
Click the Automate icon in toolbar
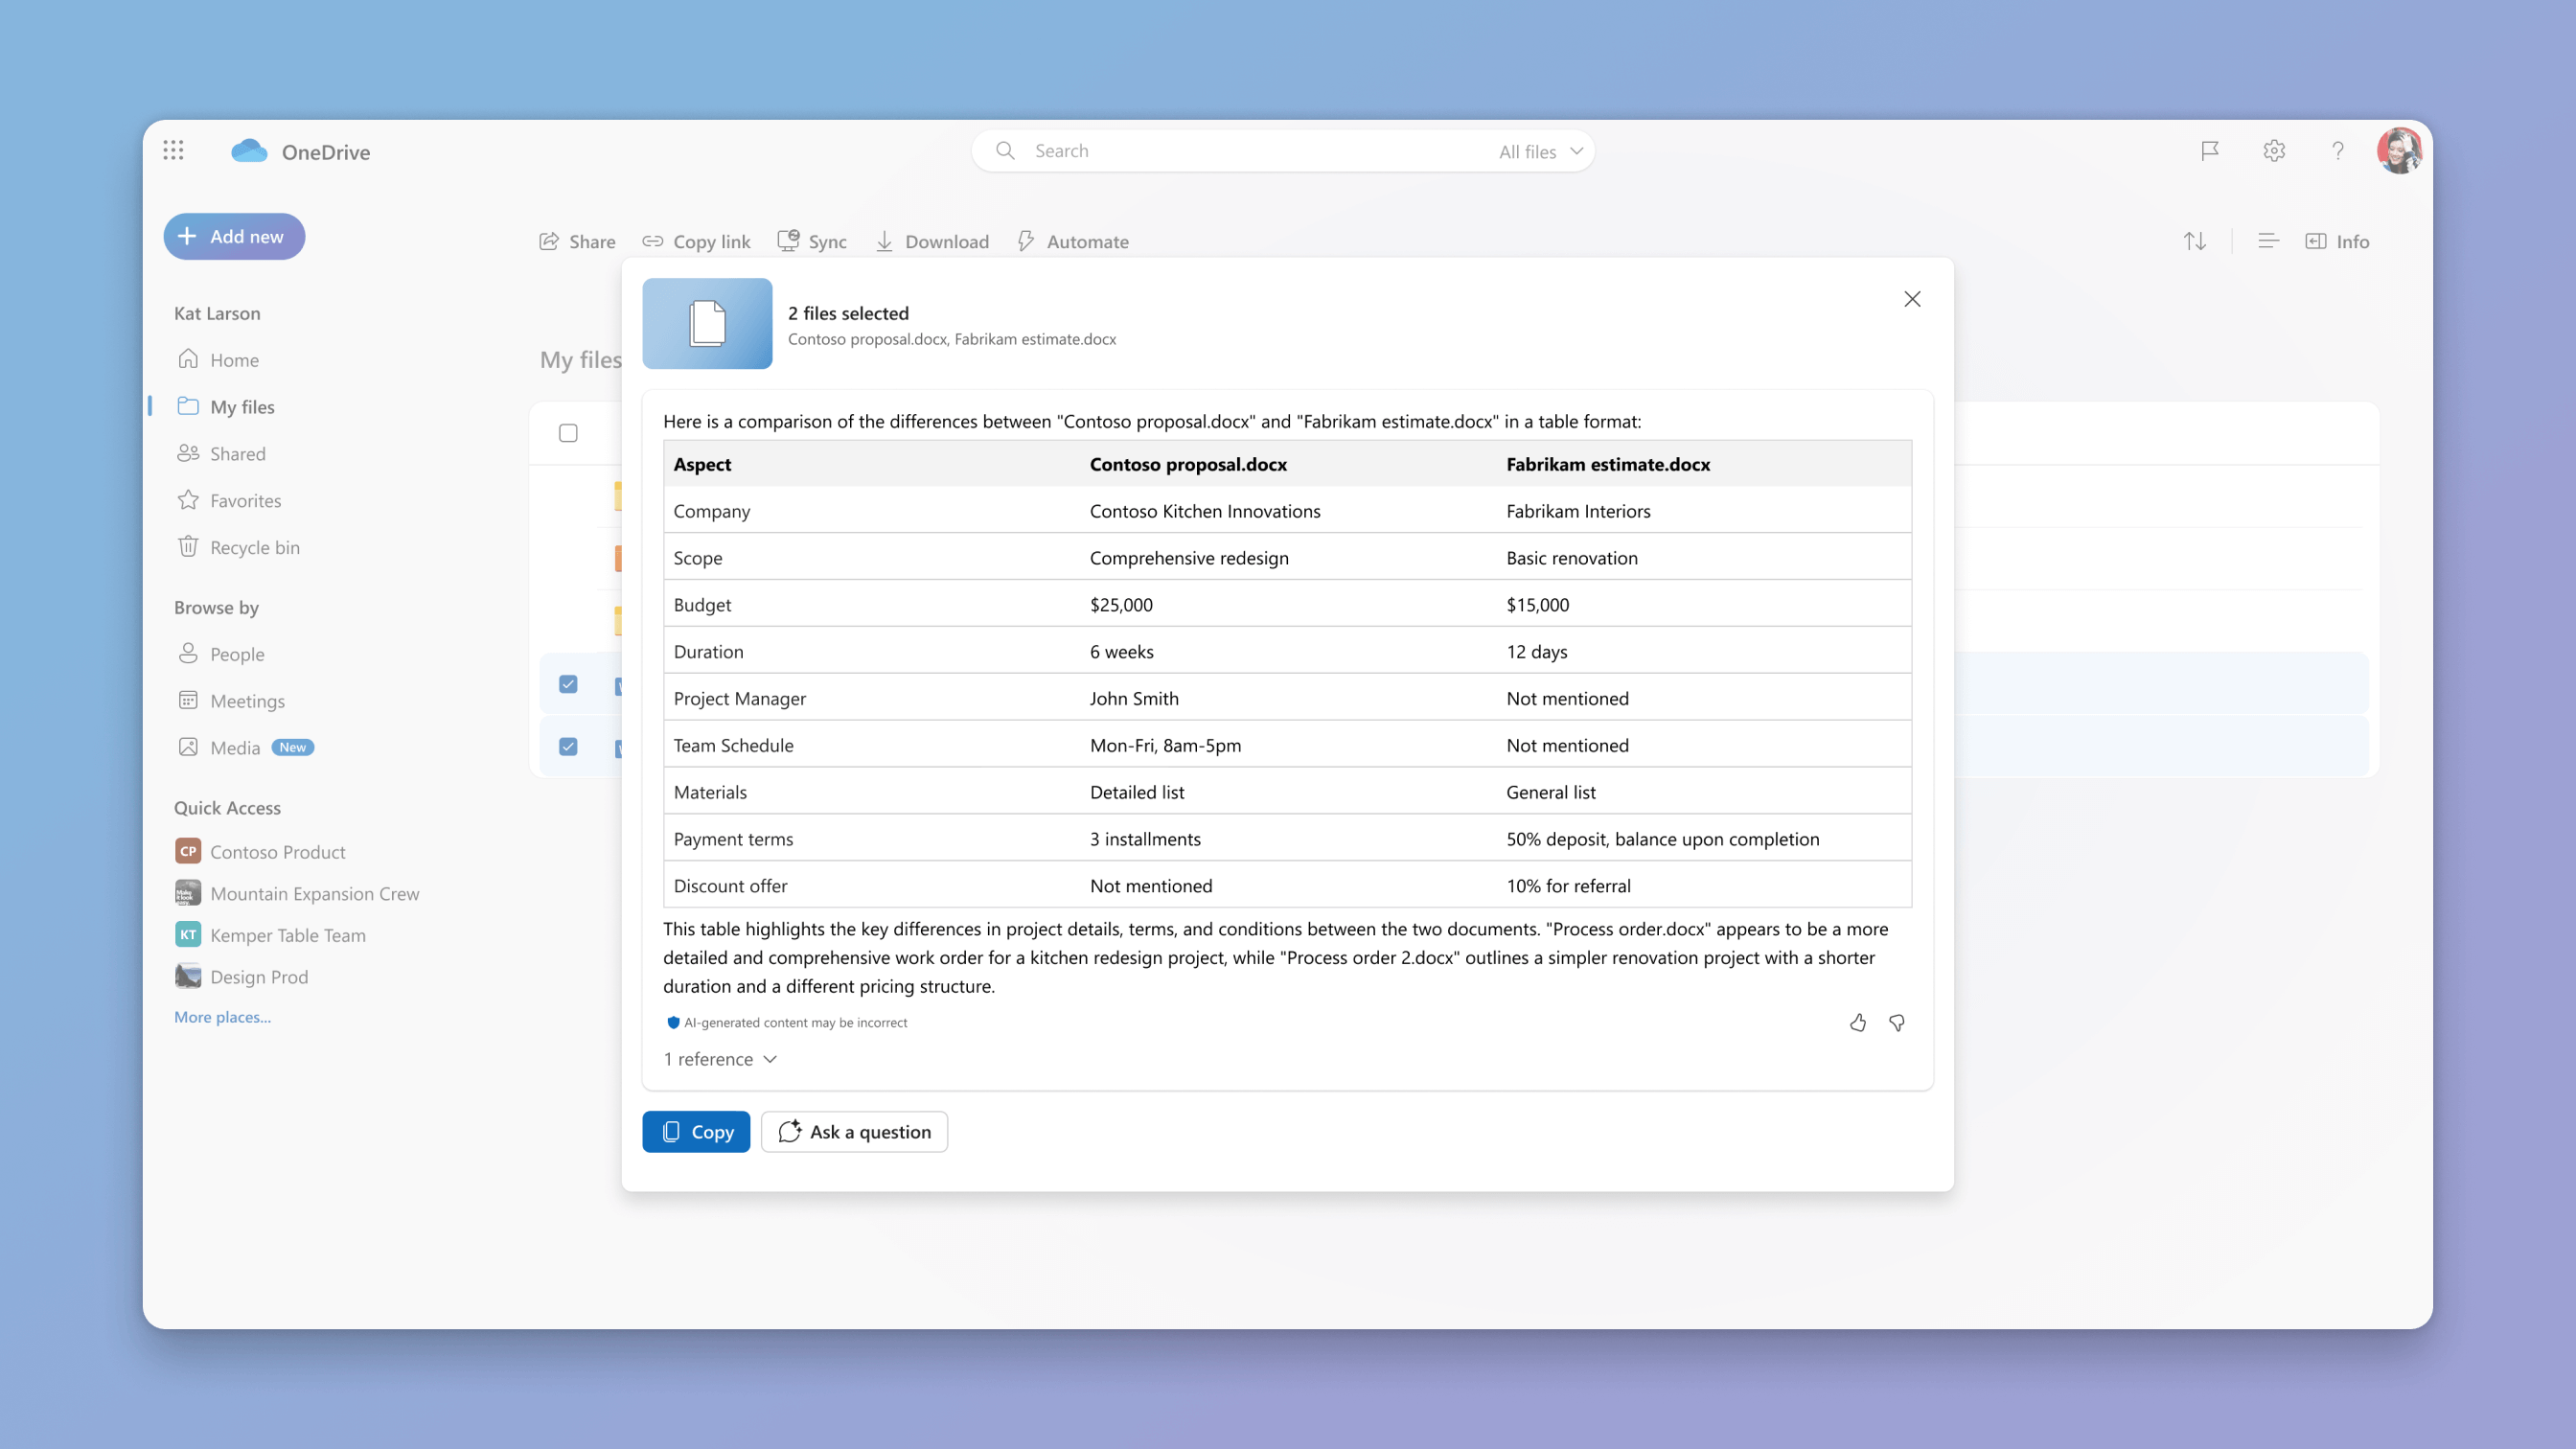pos(1024,241)
